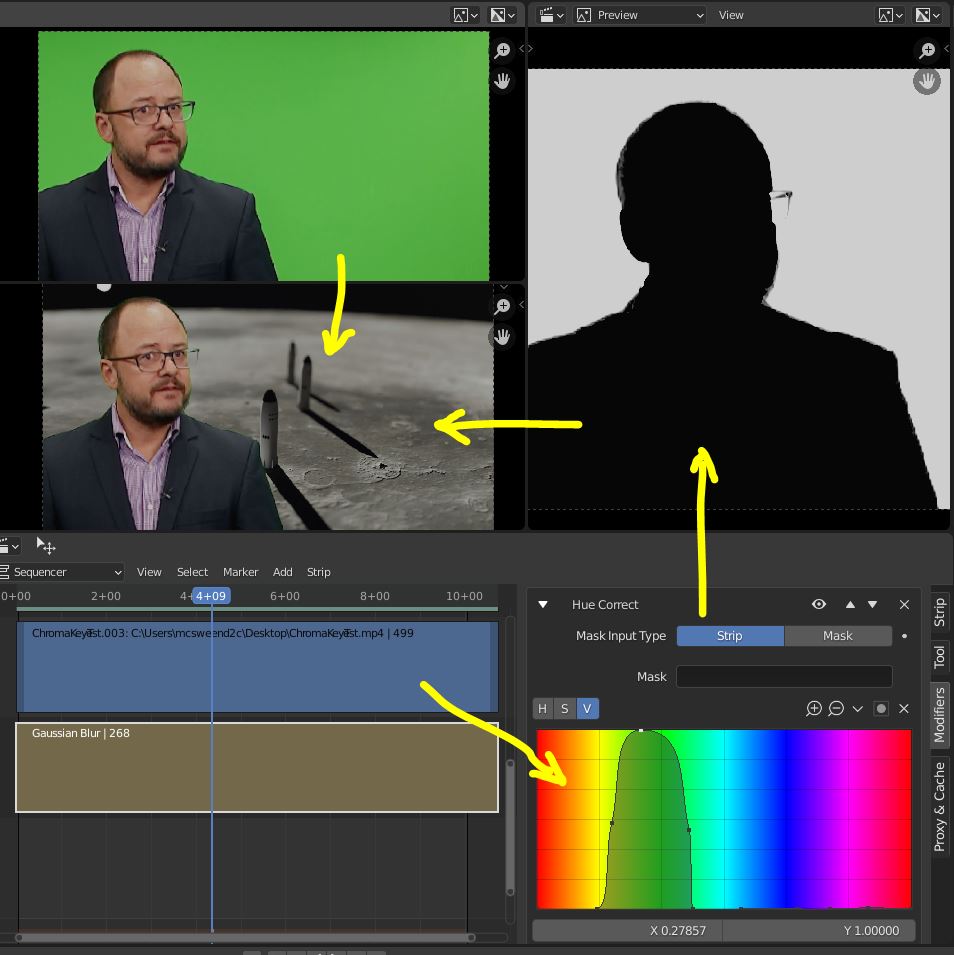This screenshot has width=954, height=955.
Task: Click pan hand icon in green screen preview
Action: tap(502, 80)
